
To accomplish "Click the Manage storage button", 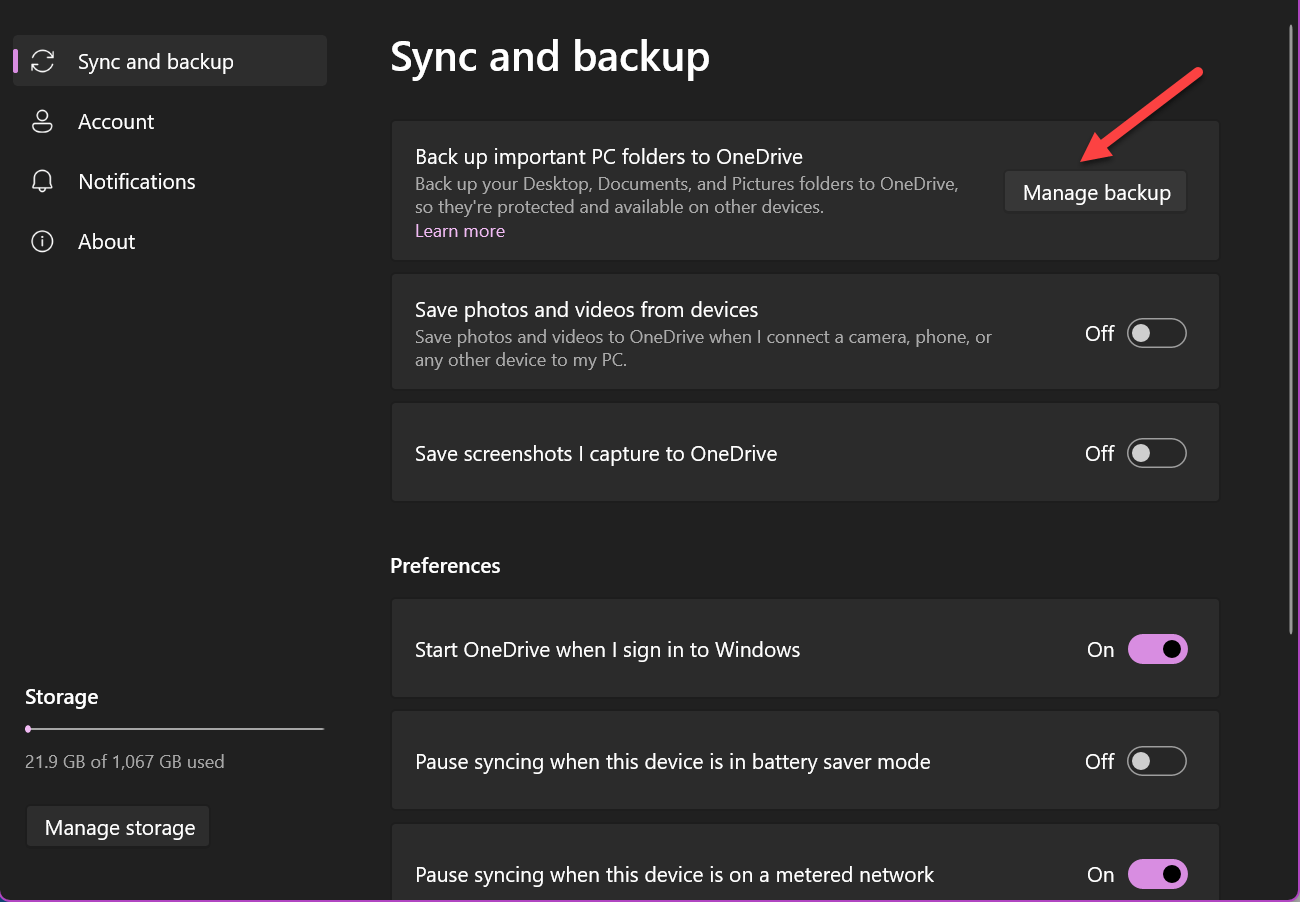I will [x=119, y=828].
